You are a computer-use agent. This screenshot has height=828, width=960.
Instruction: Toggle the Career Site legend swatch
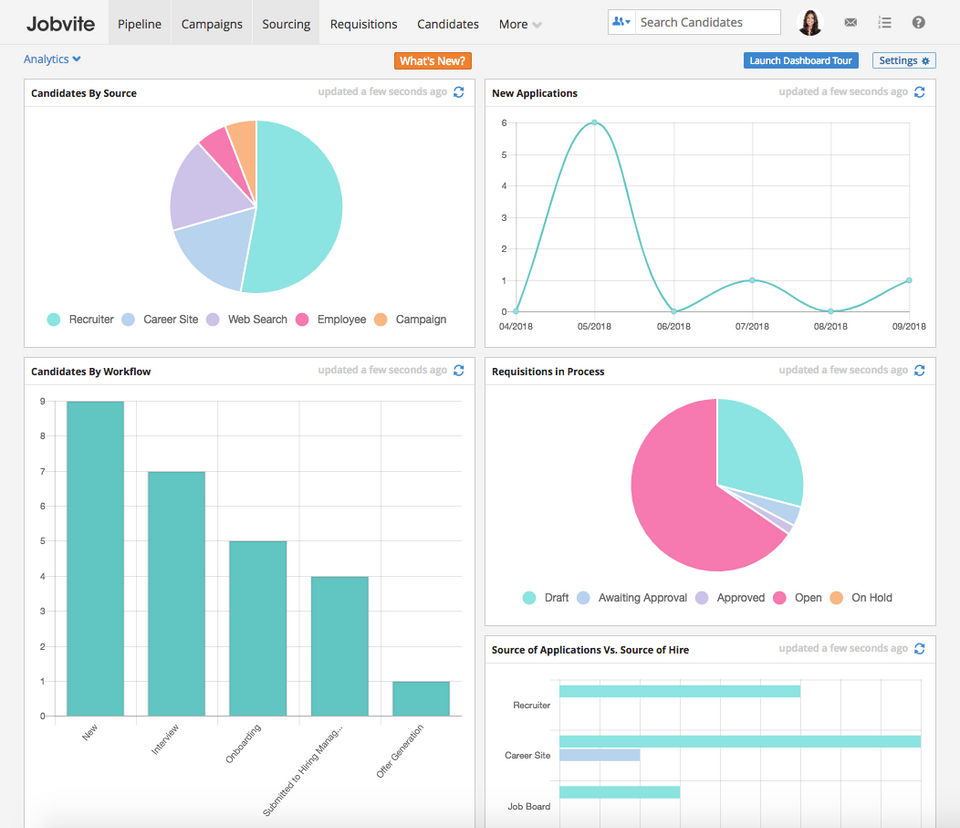pyautogui.click(x=128, y=319)
